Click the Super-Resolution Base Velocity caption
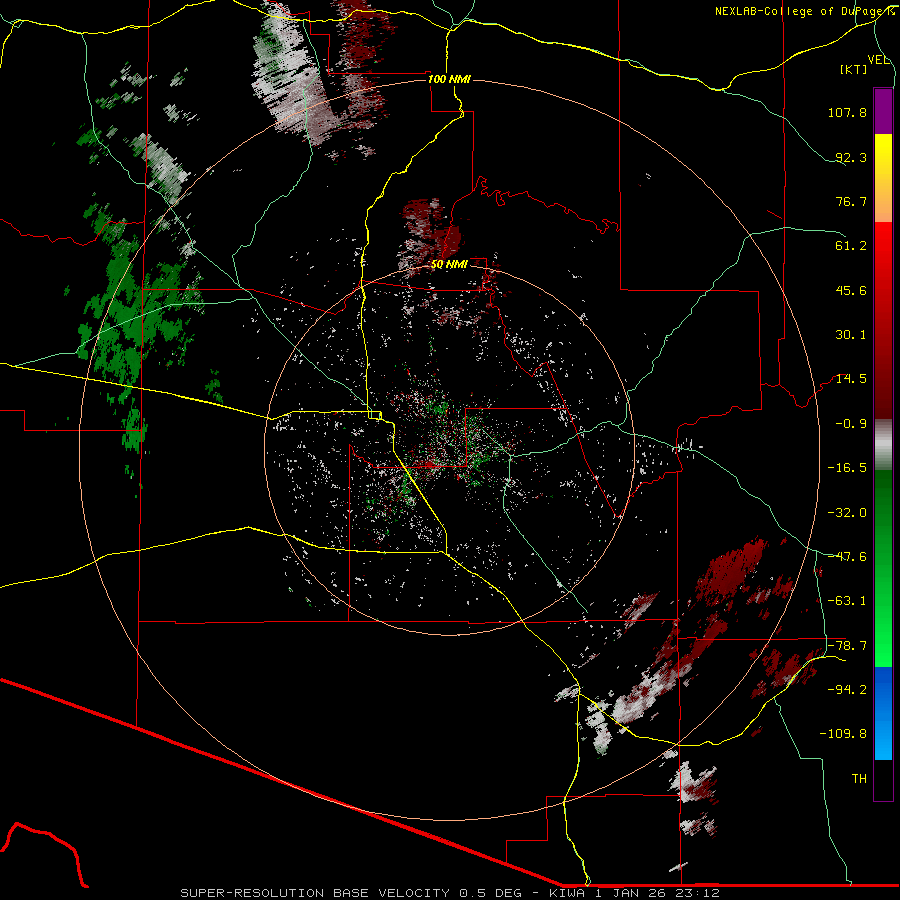The height and width of the screenshot is (900, 900). pos(449,893)
